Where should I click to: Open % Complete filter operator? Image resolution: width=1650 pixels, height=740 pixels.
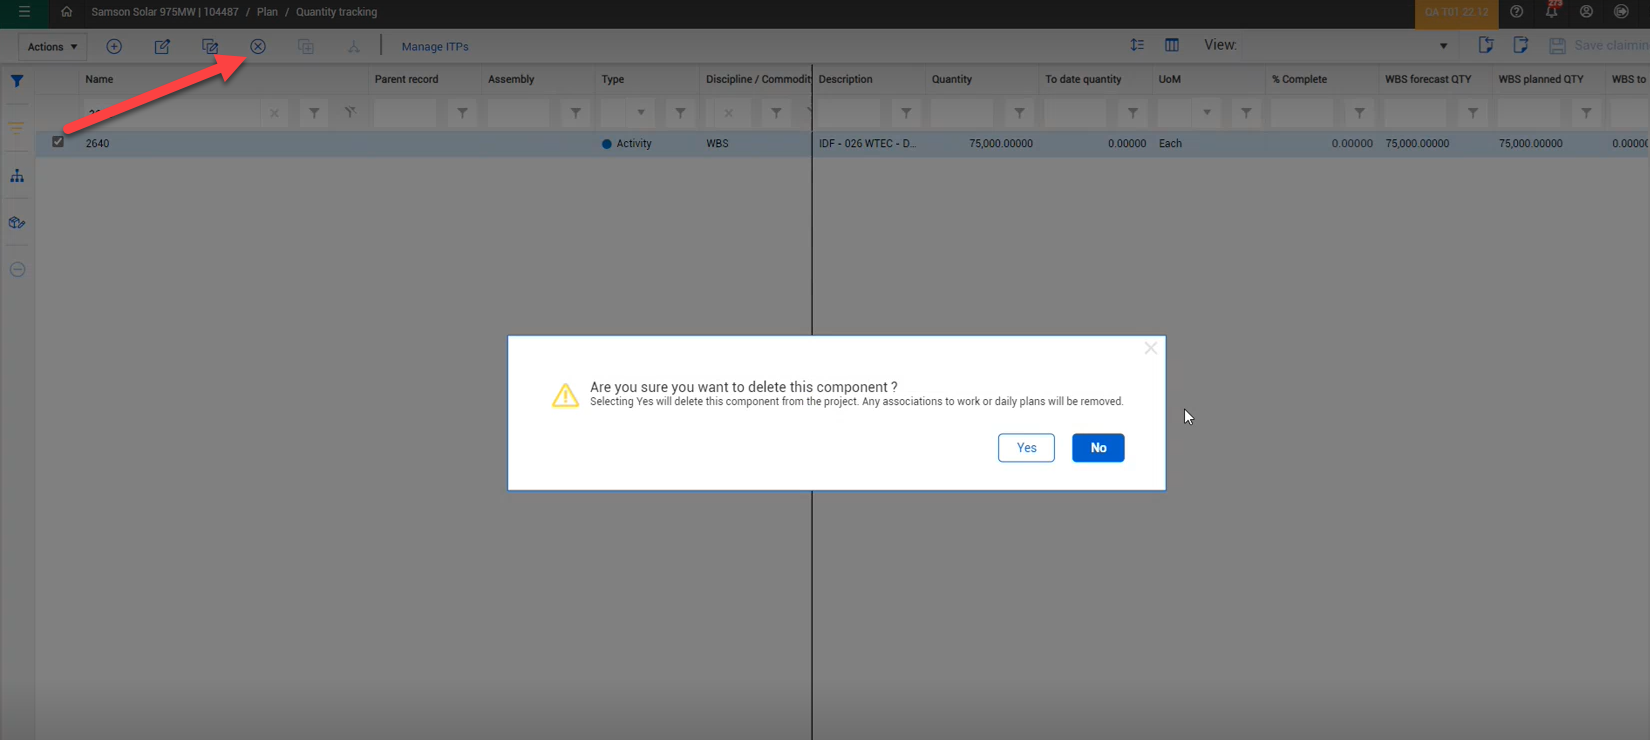pyautogui.click(x=1359, y=113)
